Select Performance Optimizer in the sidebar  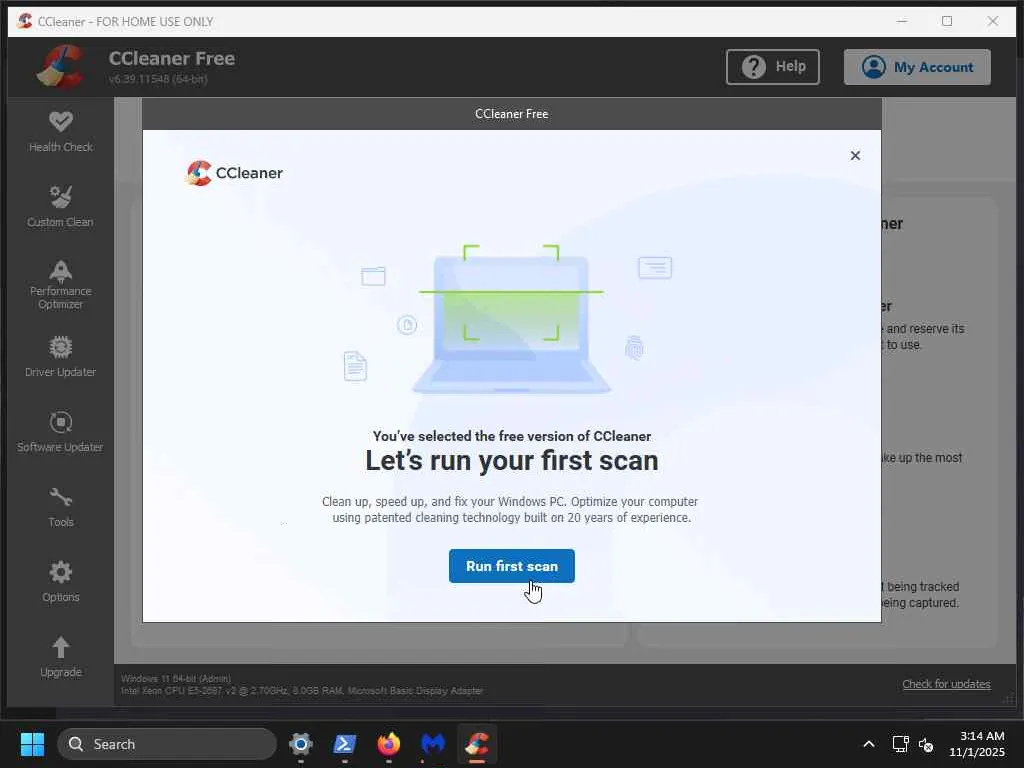pos(60,285)
